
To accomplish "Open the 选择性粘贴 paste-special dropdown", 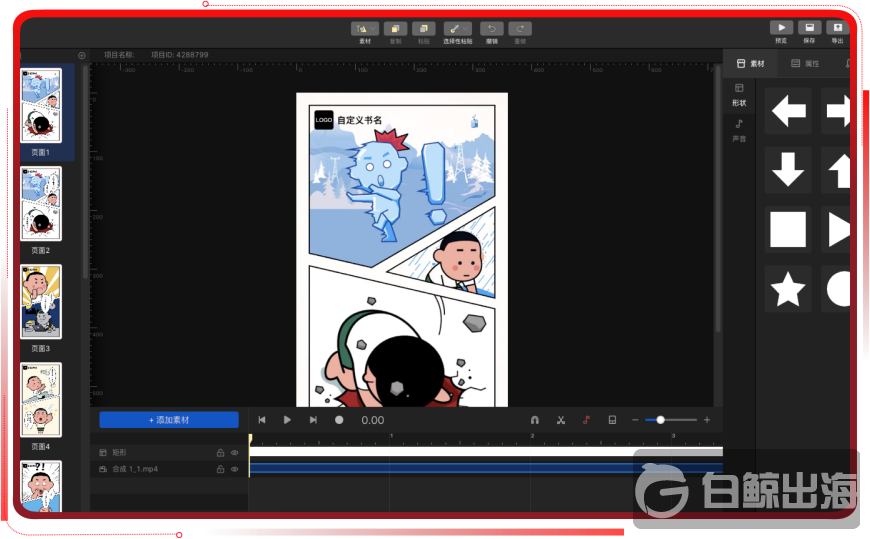I will click(457, 29).
